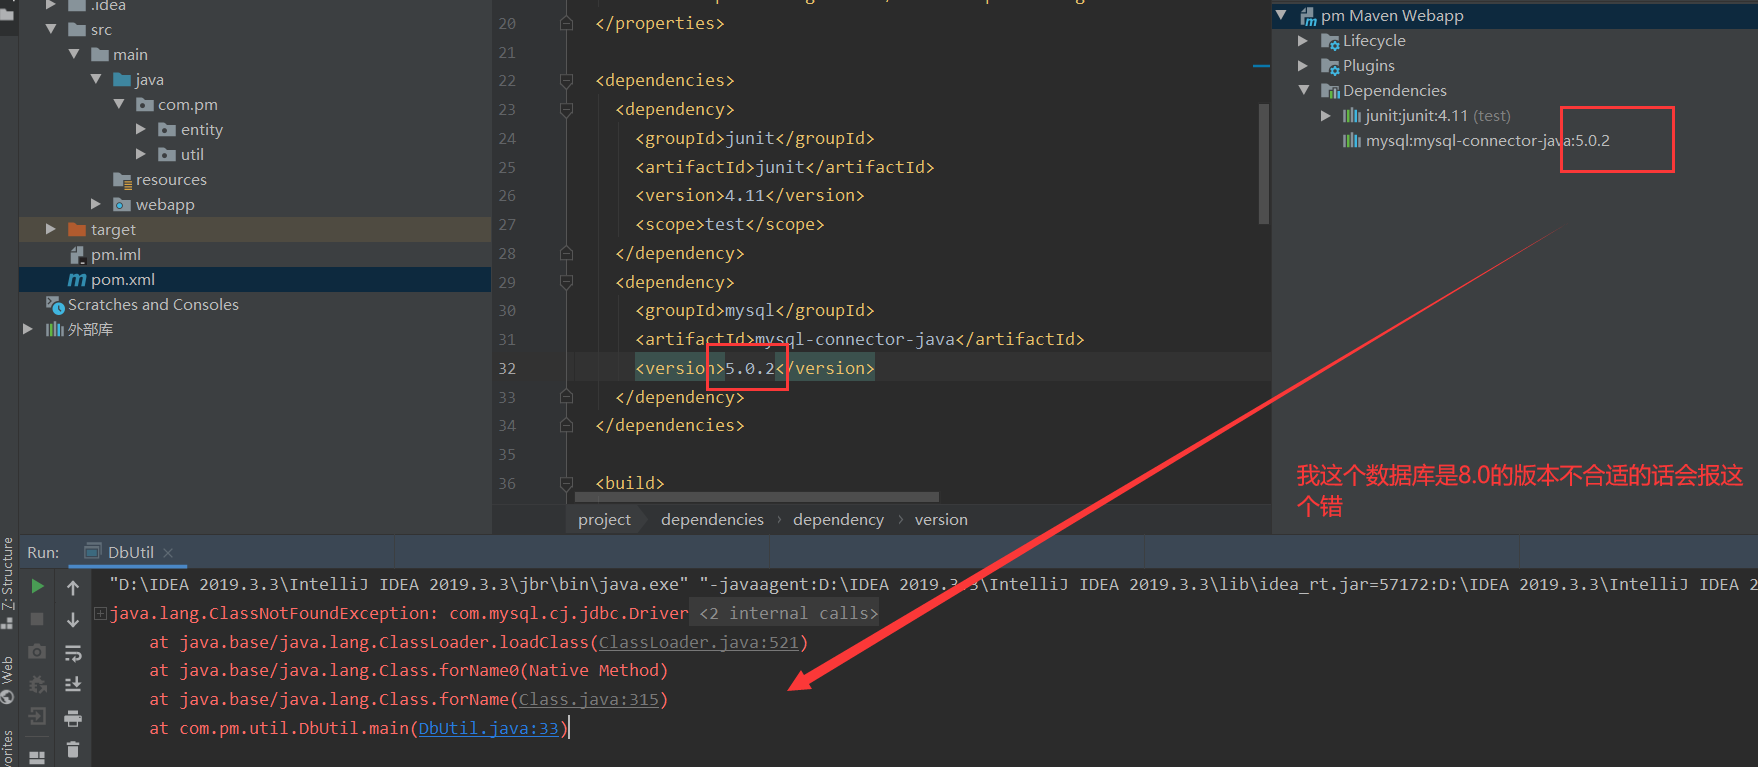Expand the 外部库 external libraries node

pyautogui.click(x=28, y=329)
